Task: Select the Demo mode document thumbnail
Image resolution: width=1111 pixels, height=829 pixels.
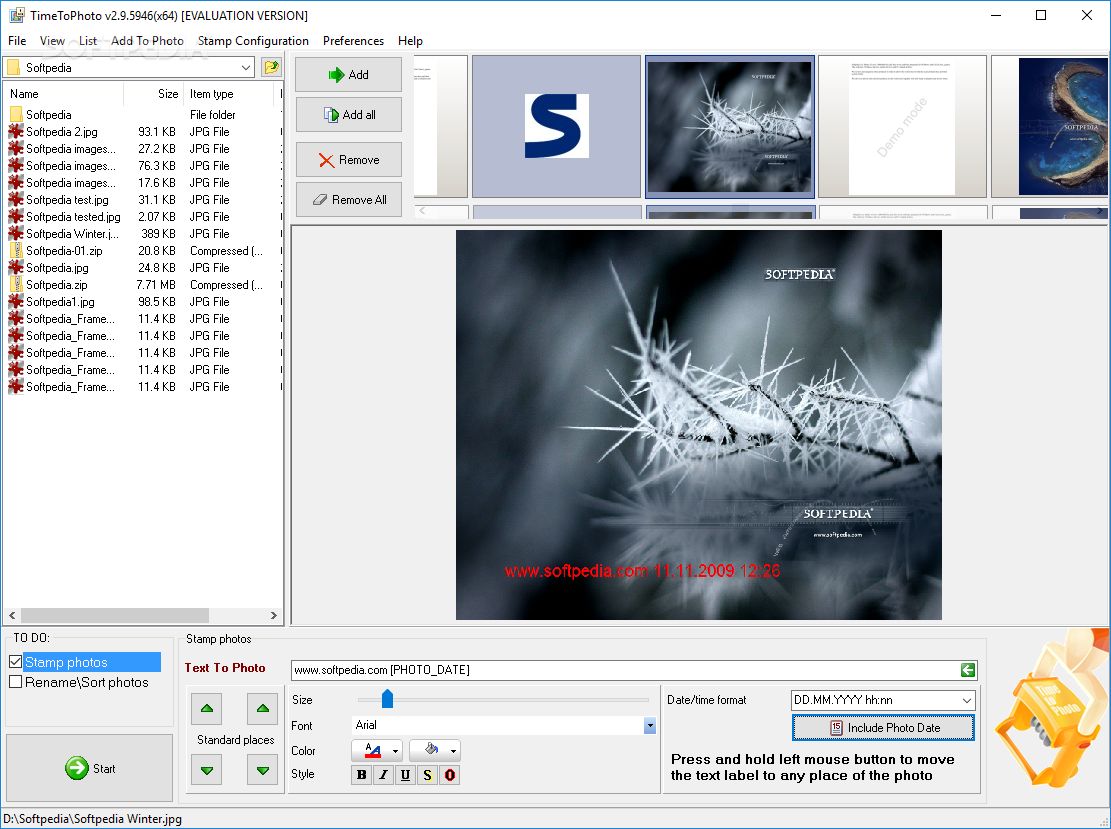Action: point(902,126)
